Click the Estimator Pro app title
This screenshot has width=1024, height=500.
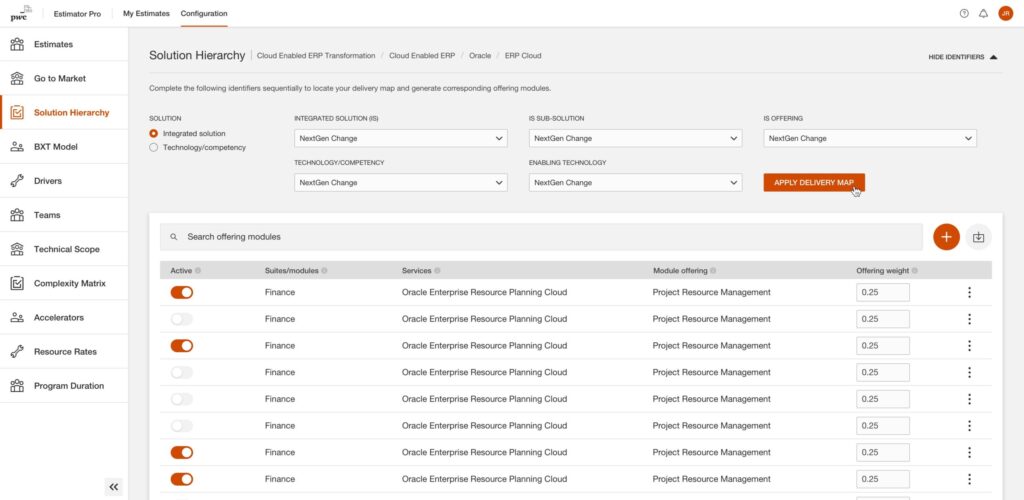[x=77, y=14]
